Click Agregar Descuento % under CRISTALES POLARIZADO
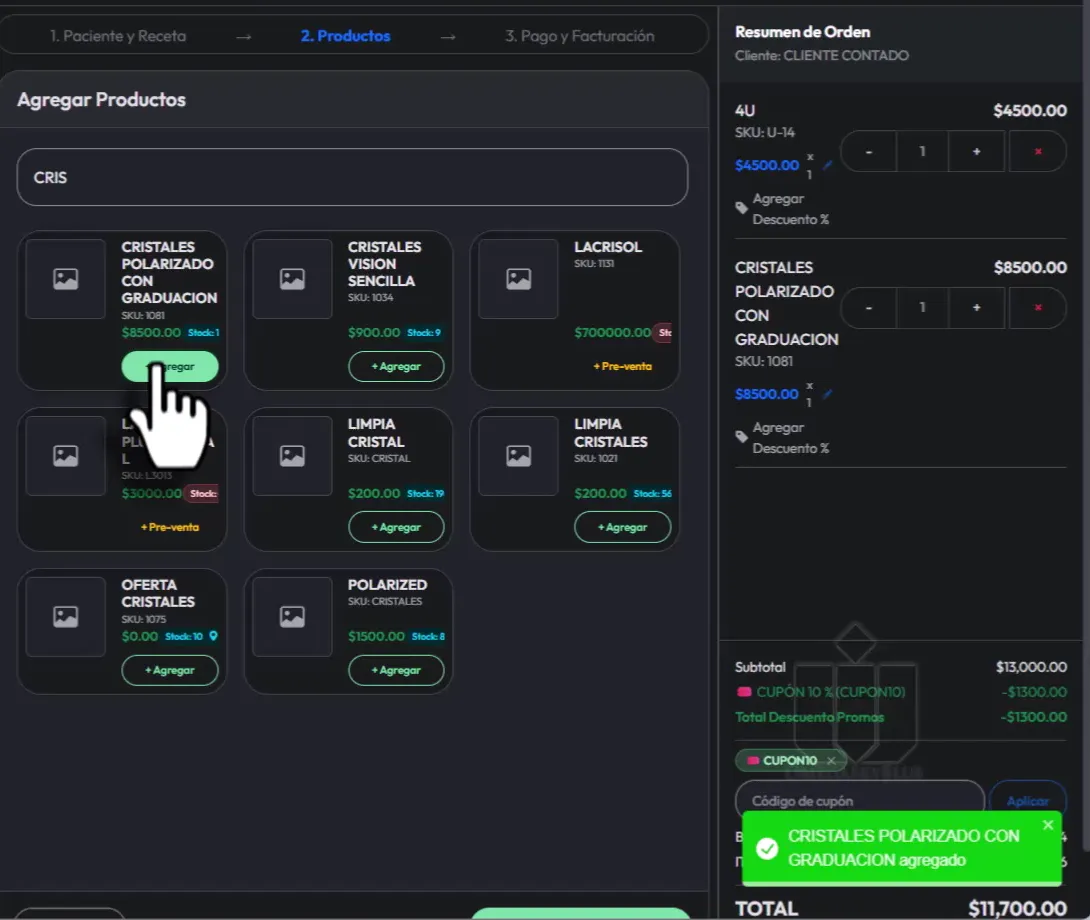Image resolution: width=1090 pixels, height=920 pixels. coord(791,438)
